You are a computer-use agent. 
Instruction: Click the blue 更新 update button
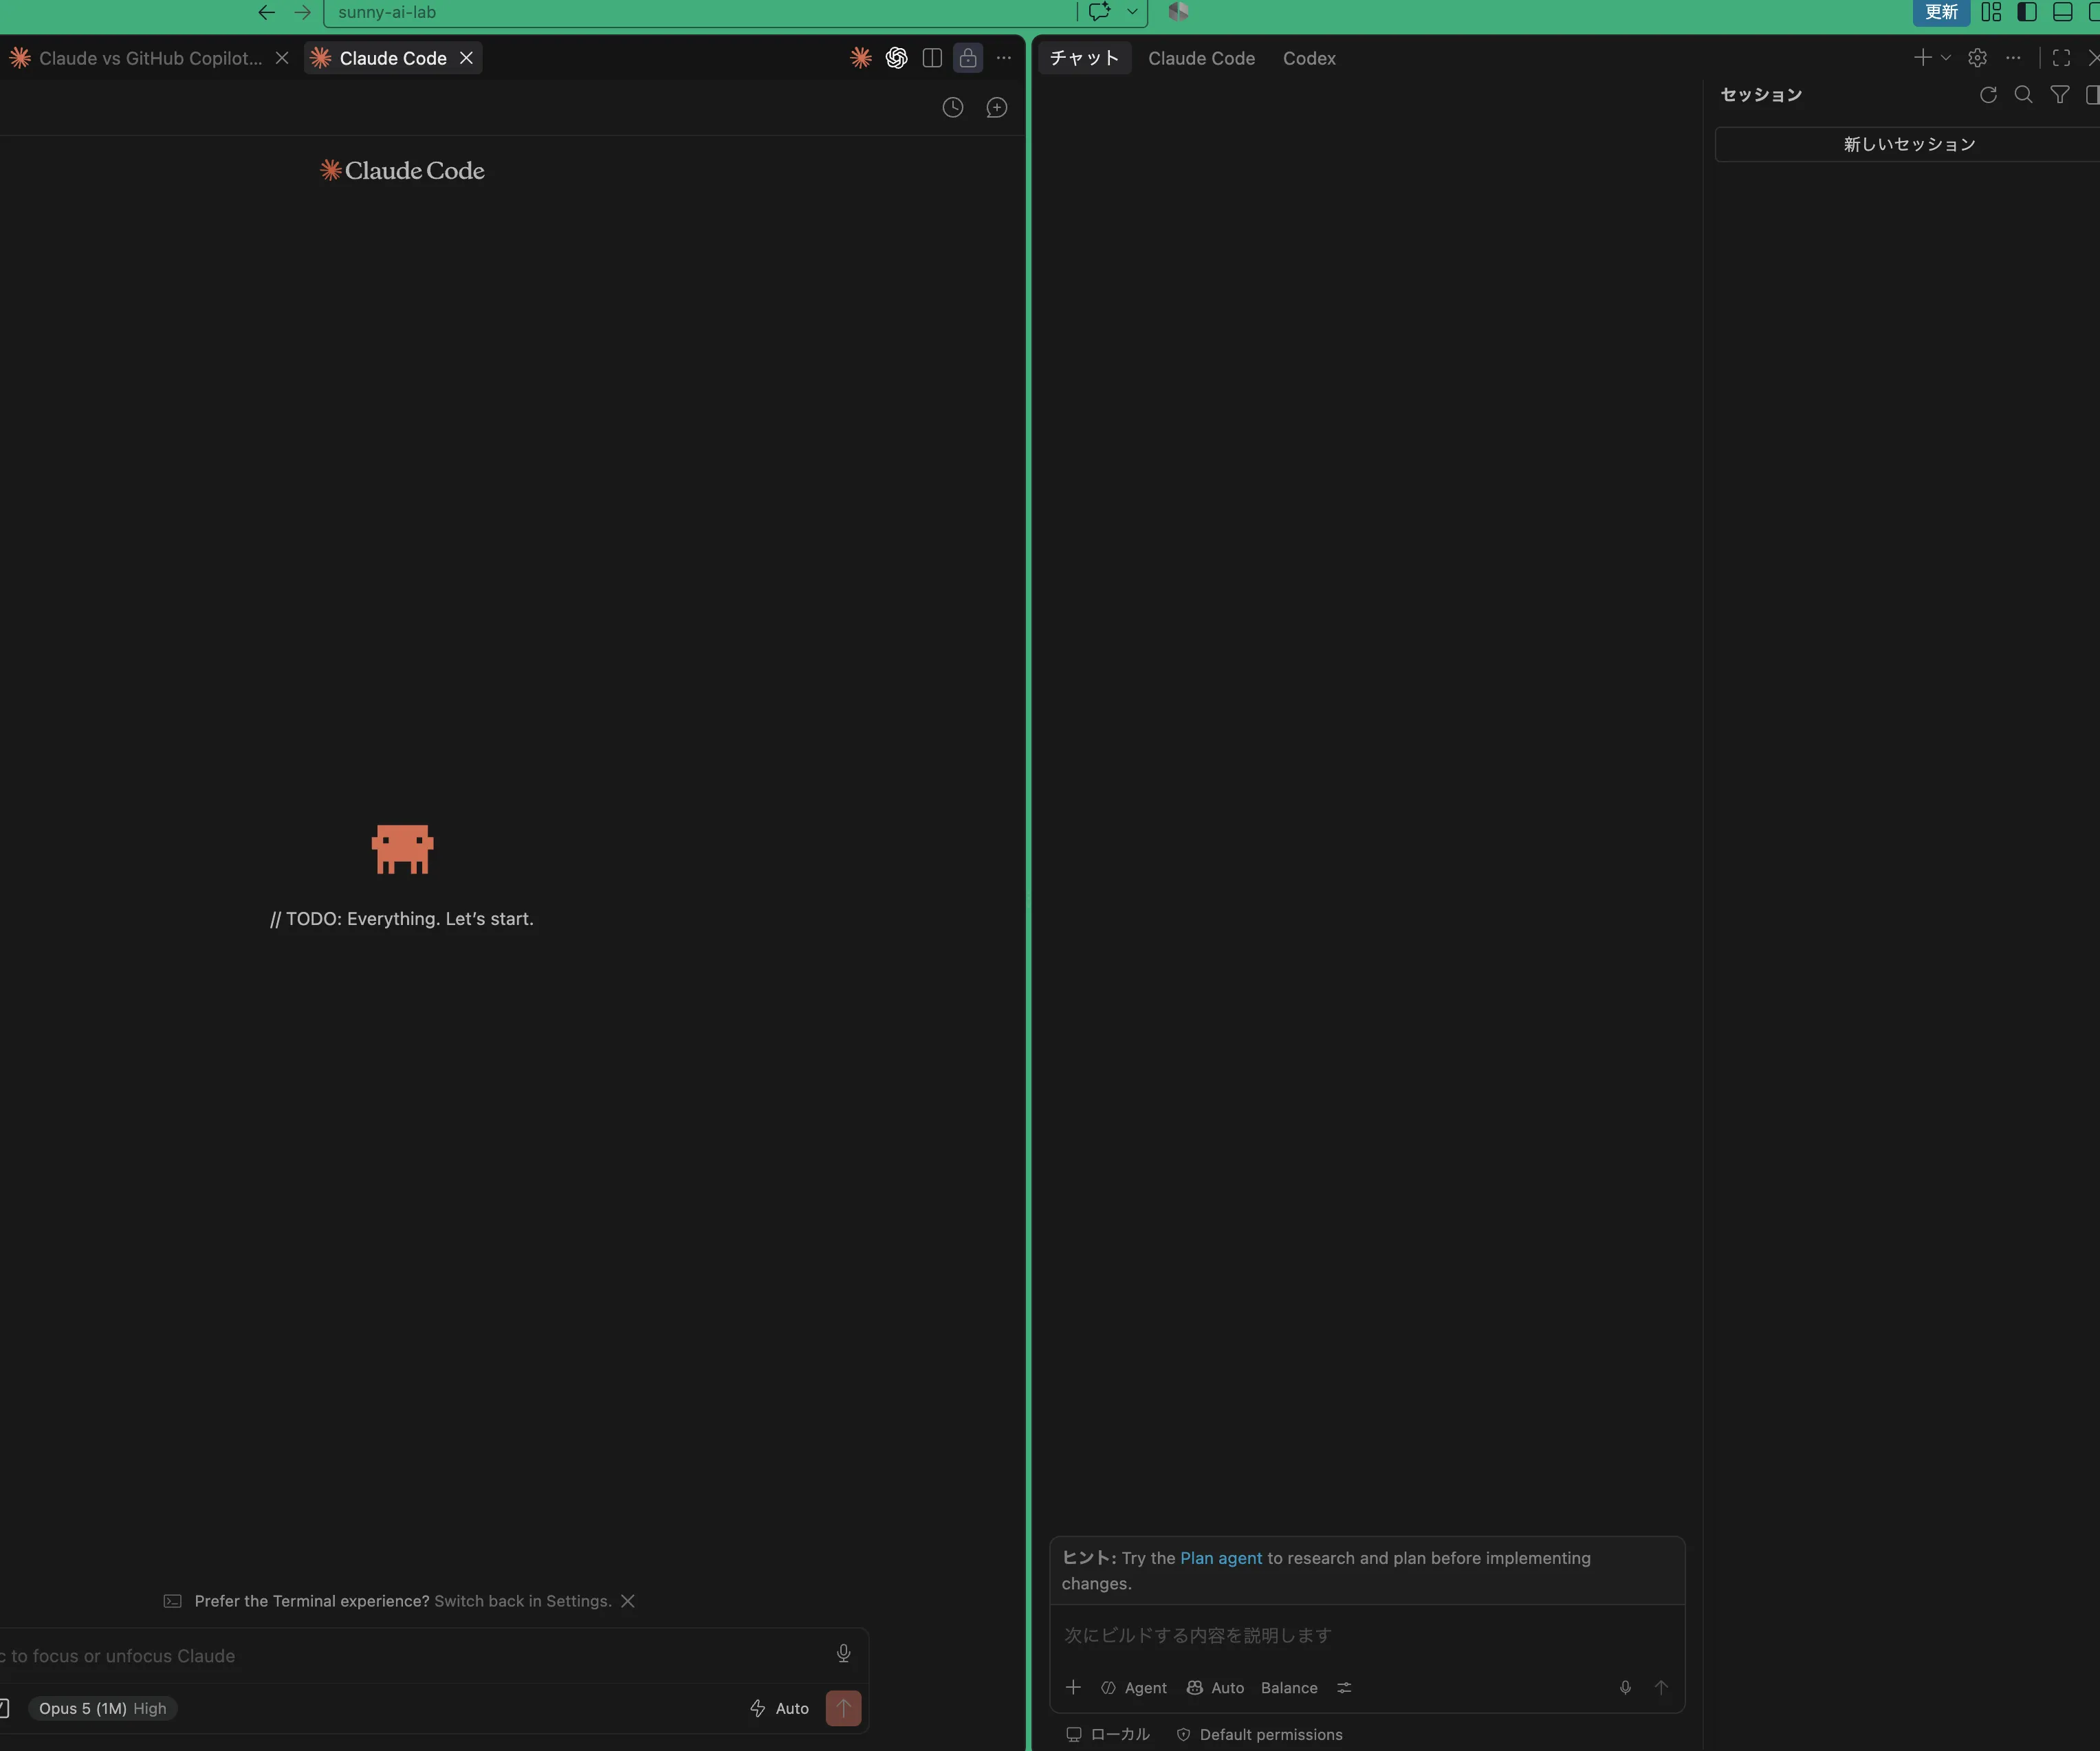(x=1941, y=12)
